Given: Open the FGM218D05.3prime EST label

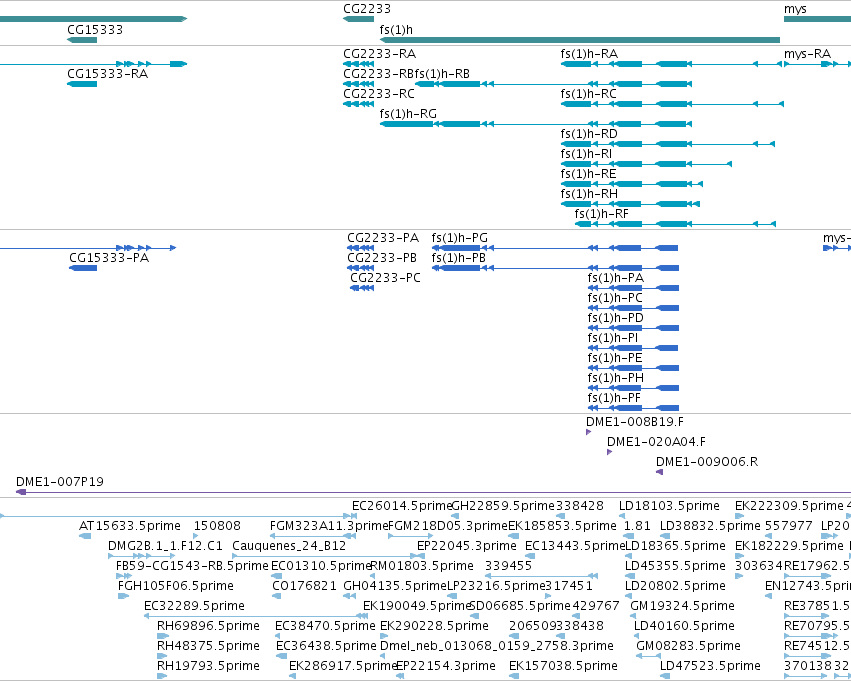Looking at the screenshot, I should [x=448, y=526].
